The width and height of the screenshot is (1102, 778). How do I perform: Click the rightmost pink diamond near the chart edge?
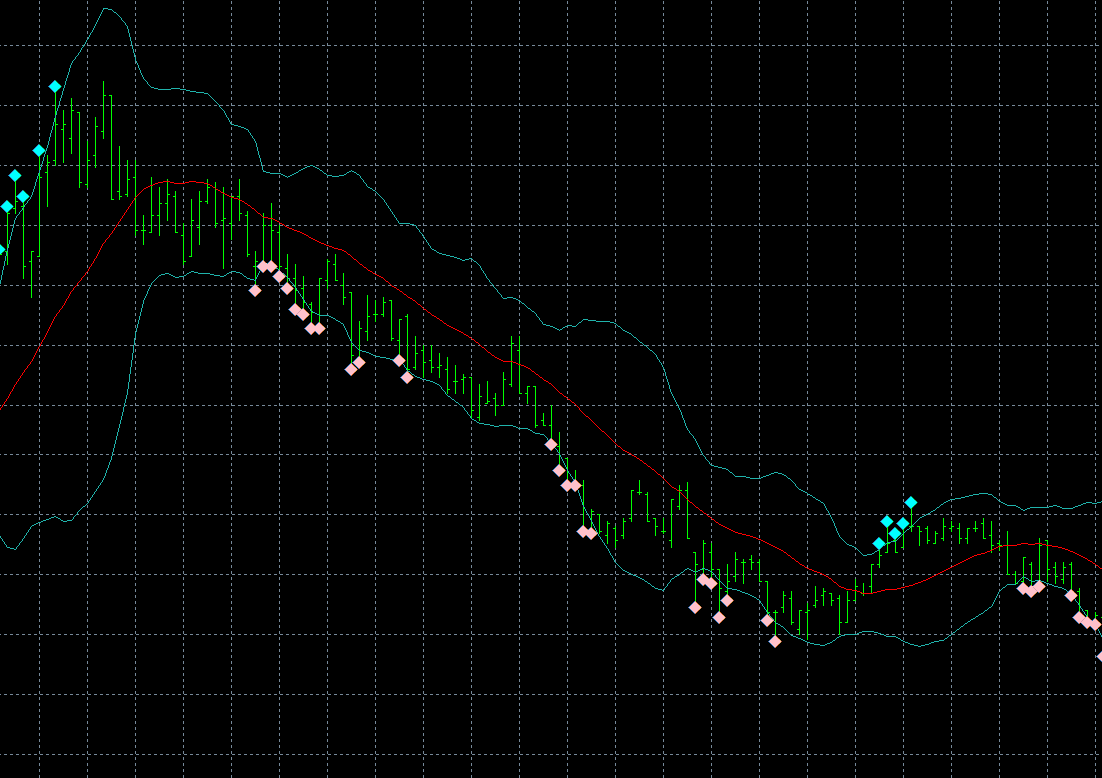[1091, 621]
